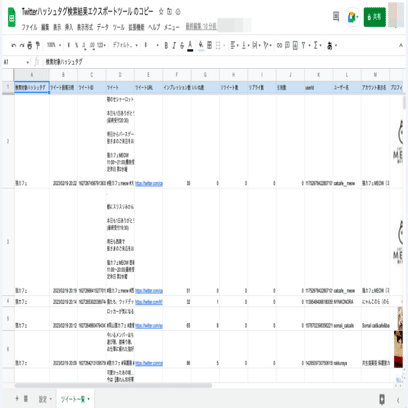Viewport: 408px width, 408px height.
Task: Redo the last undone action
Action: (x=22, y=45)
